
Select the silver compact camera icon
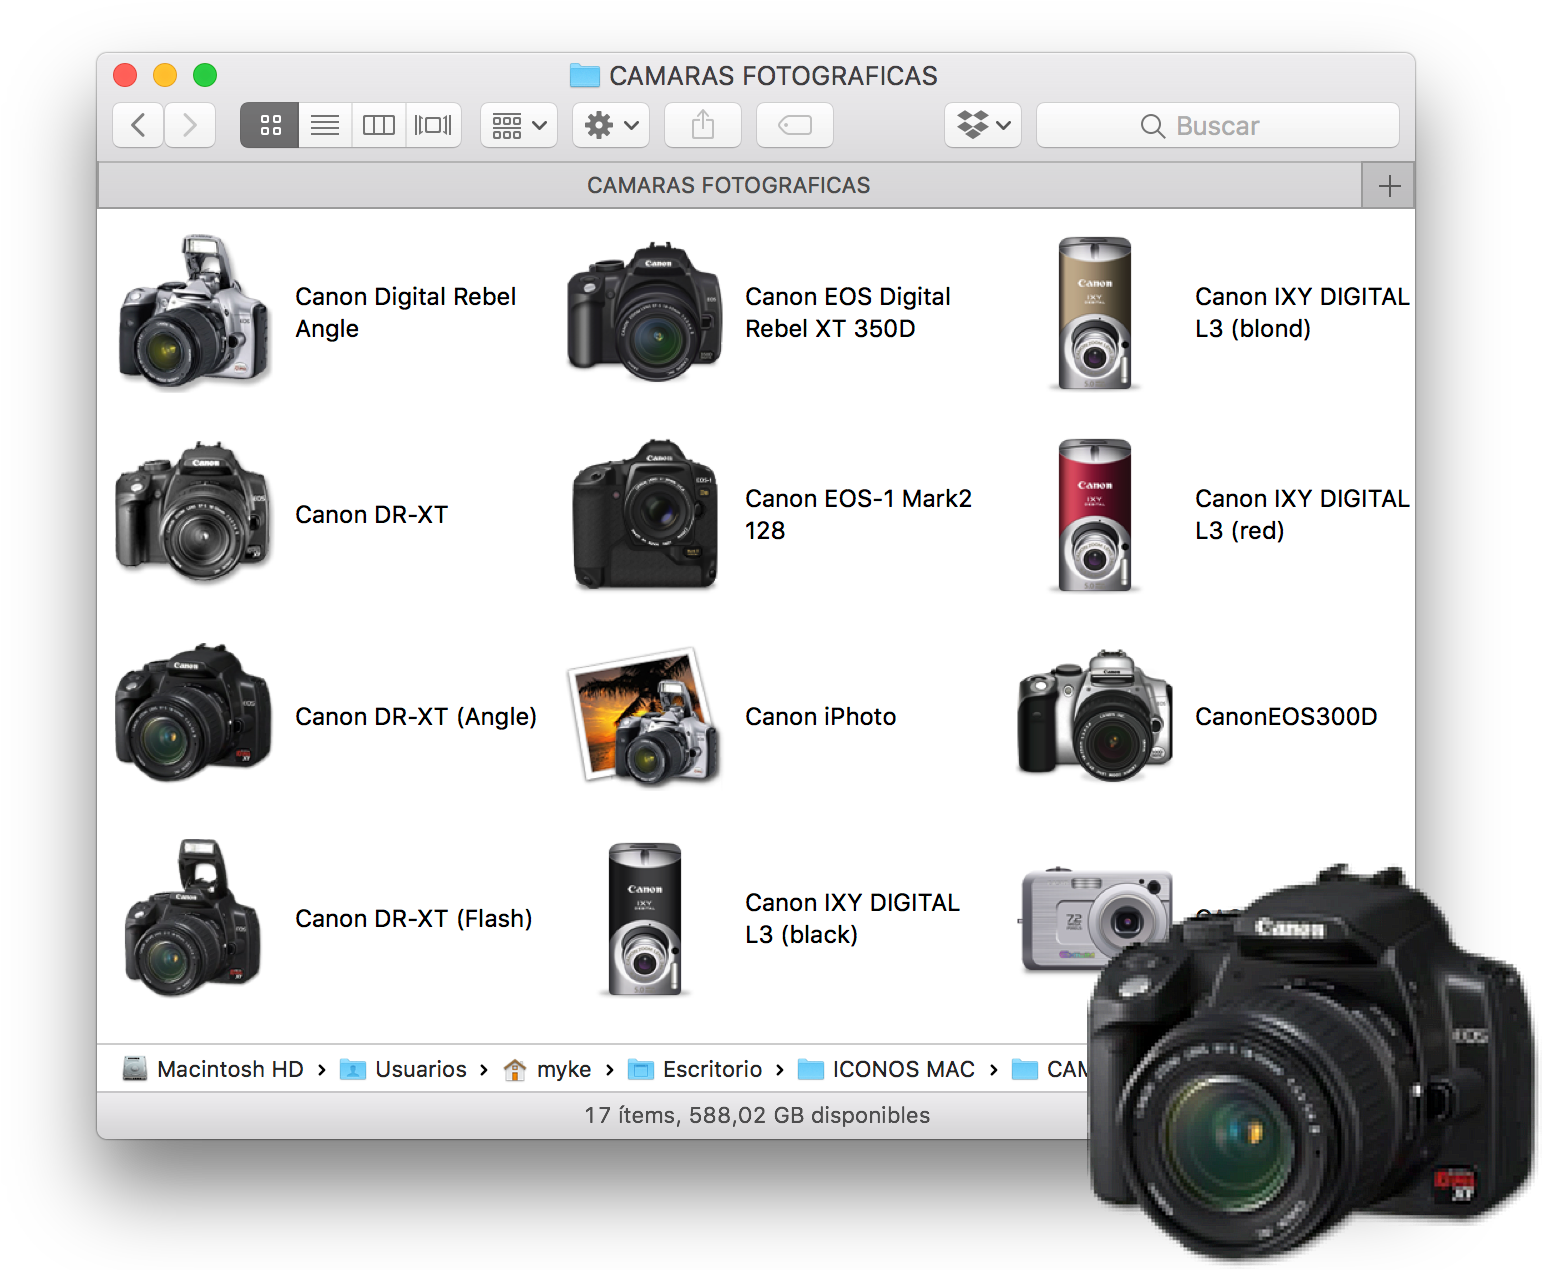coord(1094,919)
